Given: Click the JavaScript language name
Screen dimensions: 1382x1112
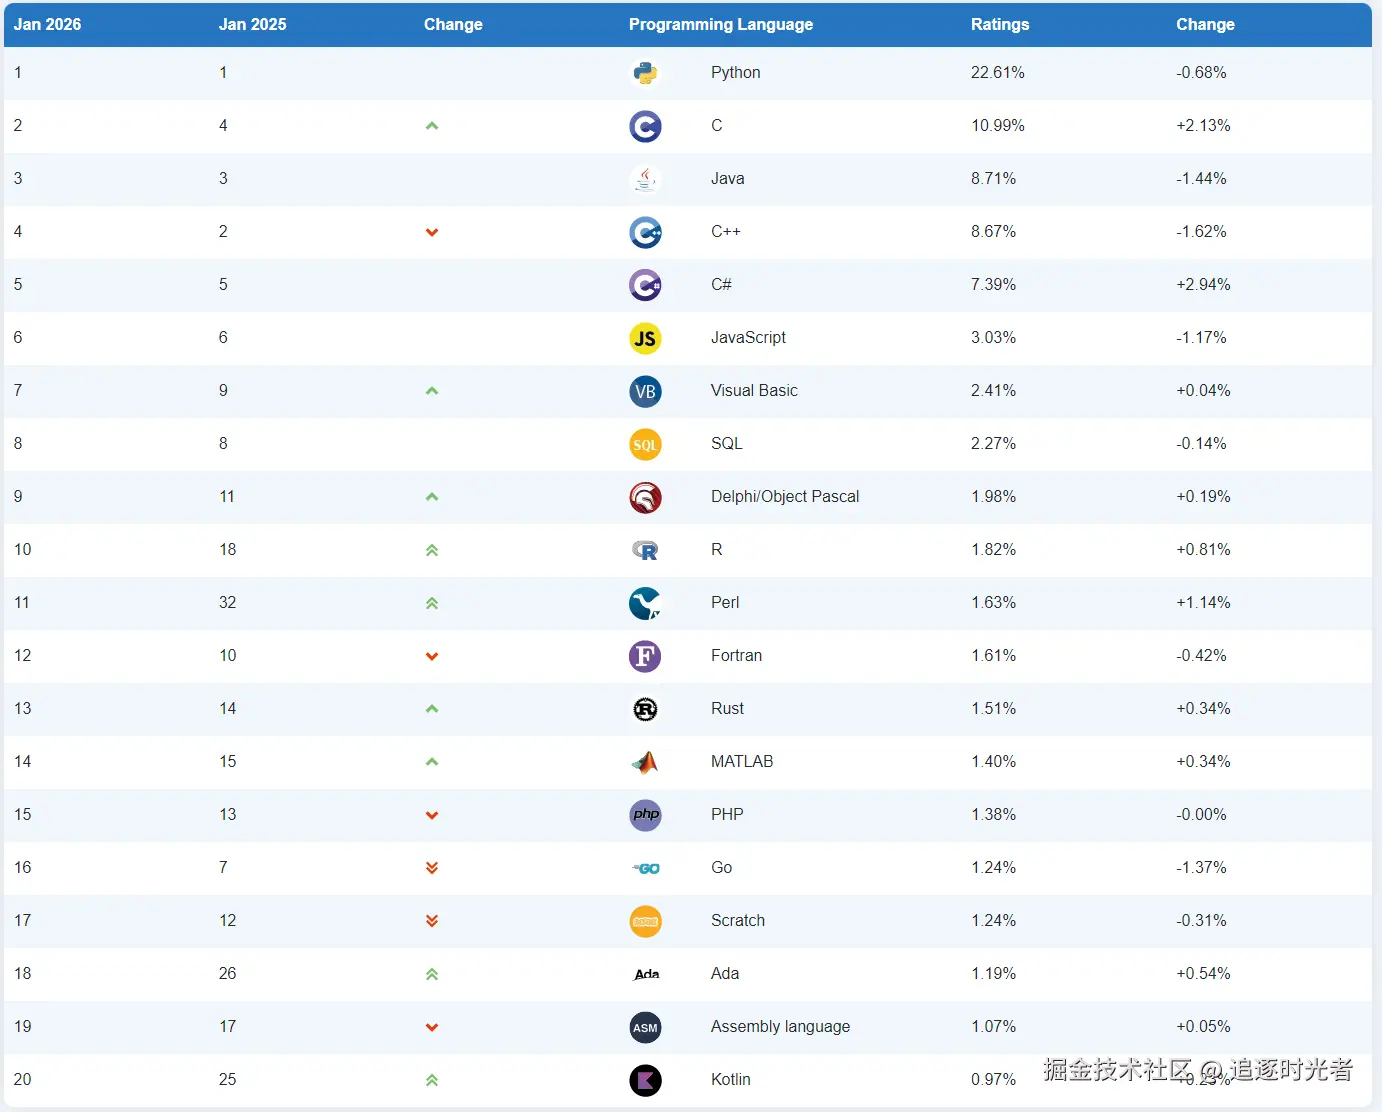Looking at the screenshot, I should tap(748, 338).
